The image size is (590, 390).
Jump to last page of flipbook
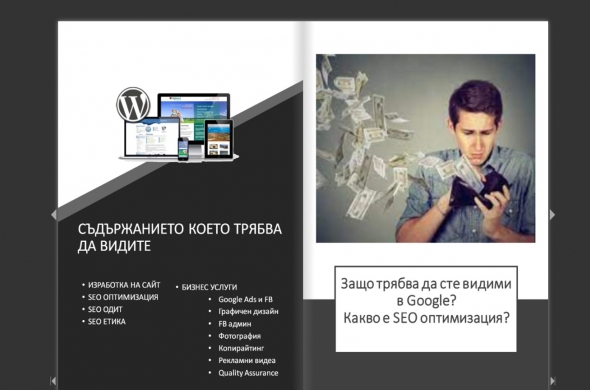click(553, 381)
